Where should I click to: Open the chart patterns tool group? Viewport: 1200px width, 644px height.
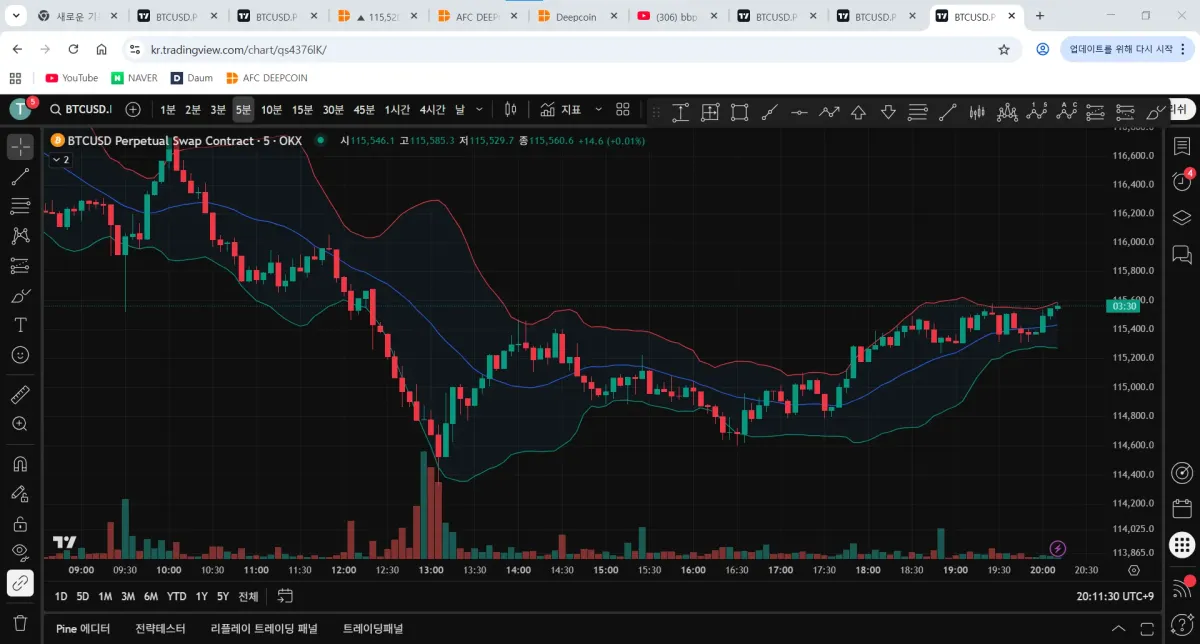pos(20,236)
